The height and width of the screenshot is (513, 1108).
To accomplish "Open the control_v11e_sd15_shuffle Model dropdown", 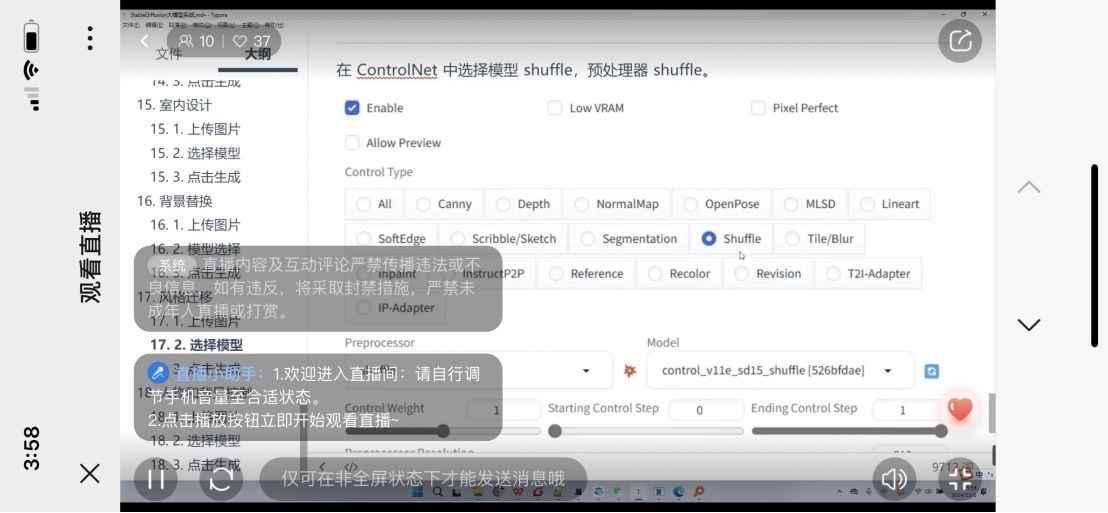I will pos(780,370).
